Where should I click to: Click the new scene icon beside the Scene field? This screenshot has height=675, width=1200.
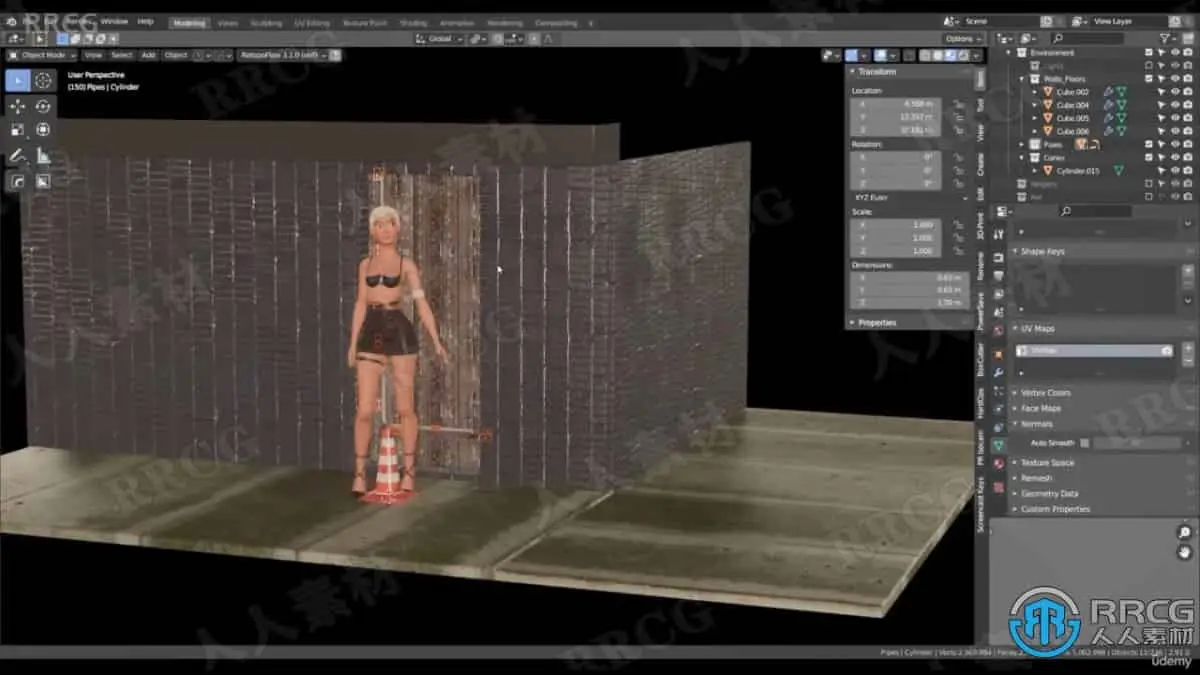[1046, 21]
